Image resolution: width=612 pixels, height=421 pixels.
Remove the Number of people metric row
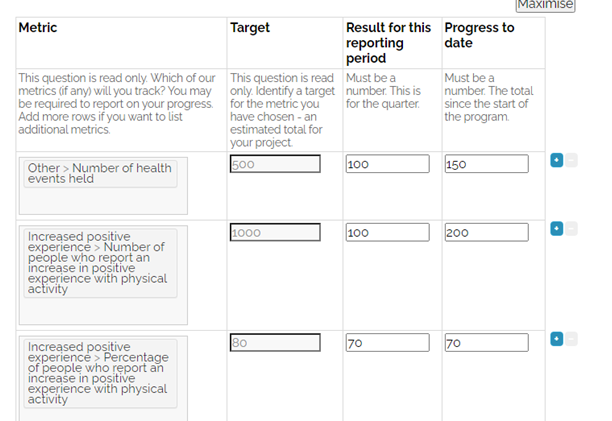point(572,229)
